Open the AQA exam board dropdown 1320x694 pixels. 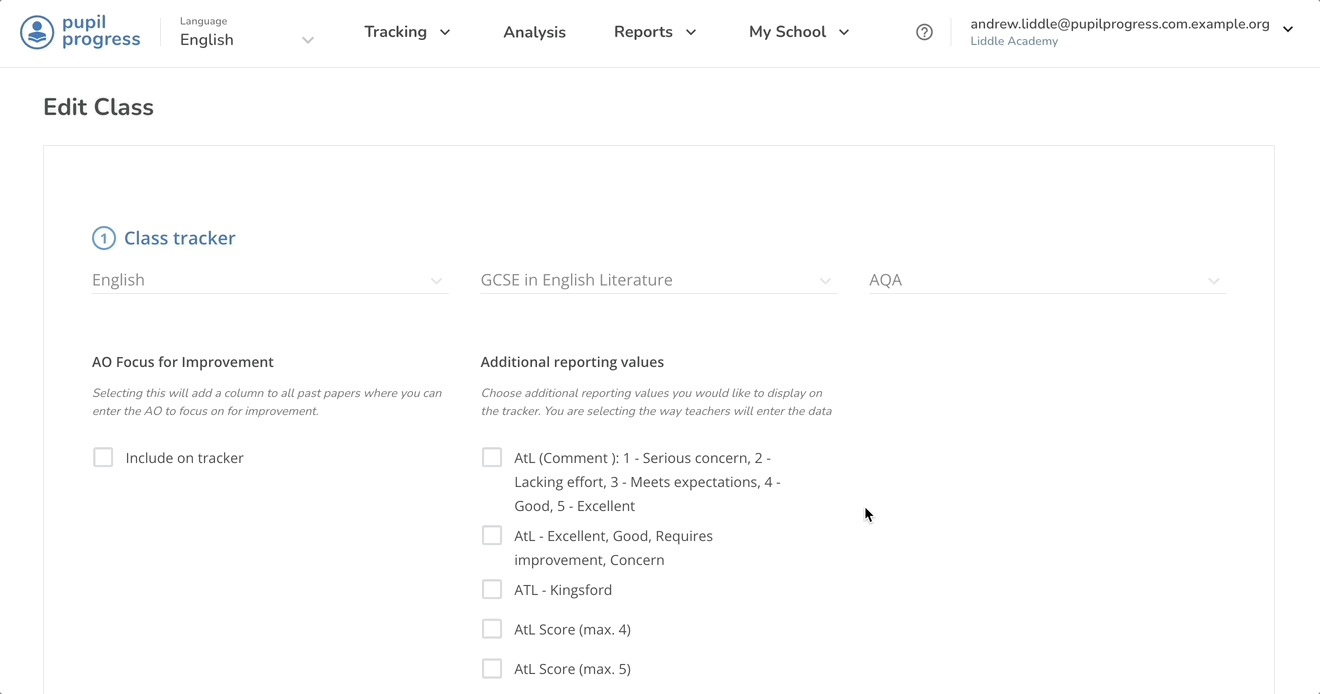pyautogui.click(x=1045, y=280)
